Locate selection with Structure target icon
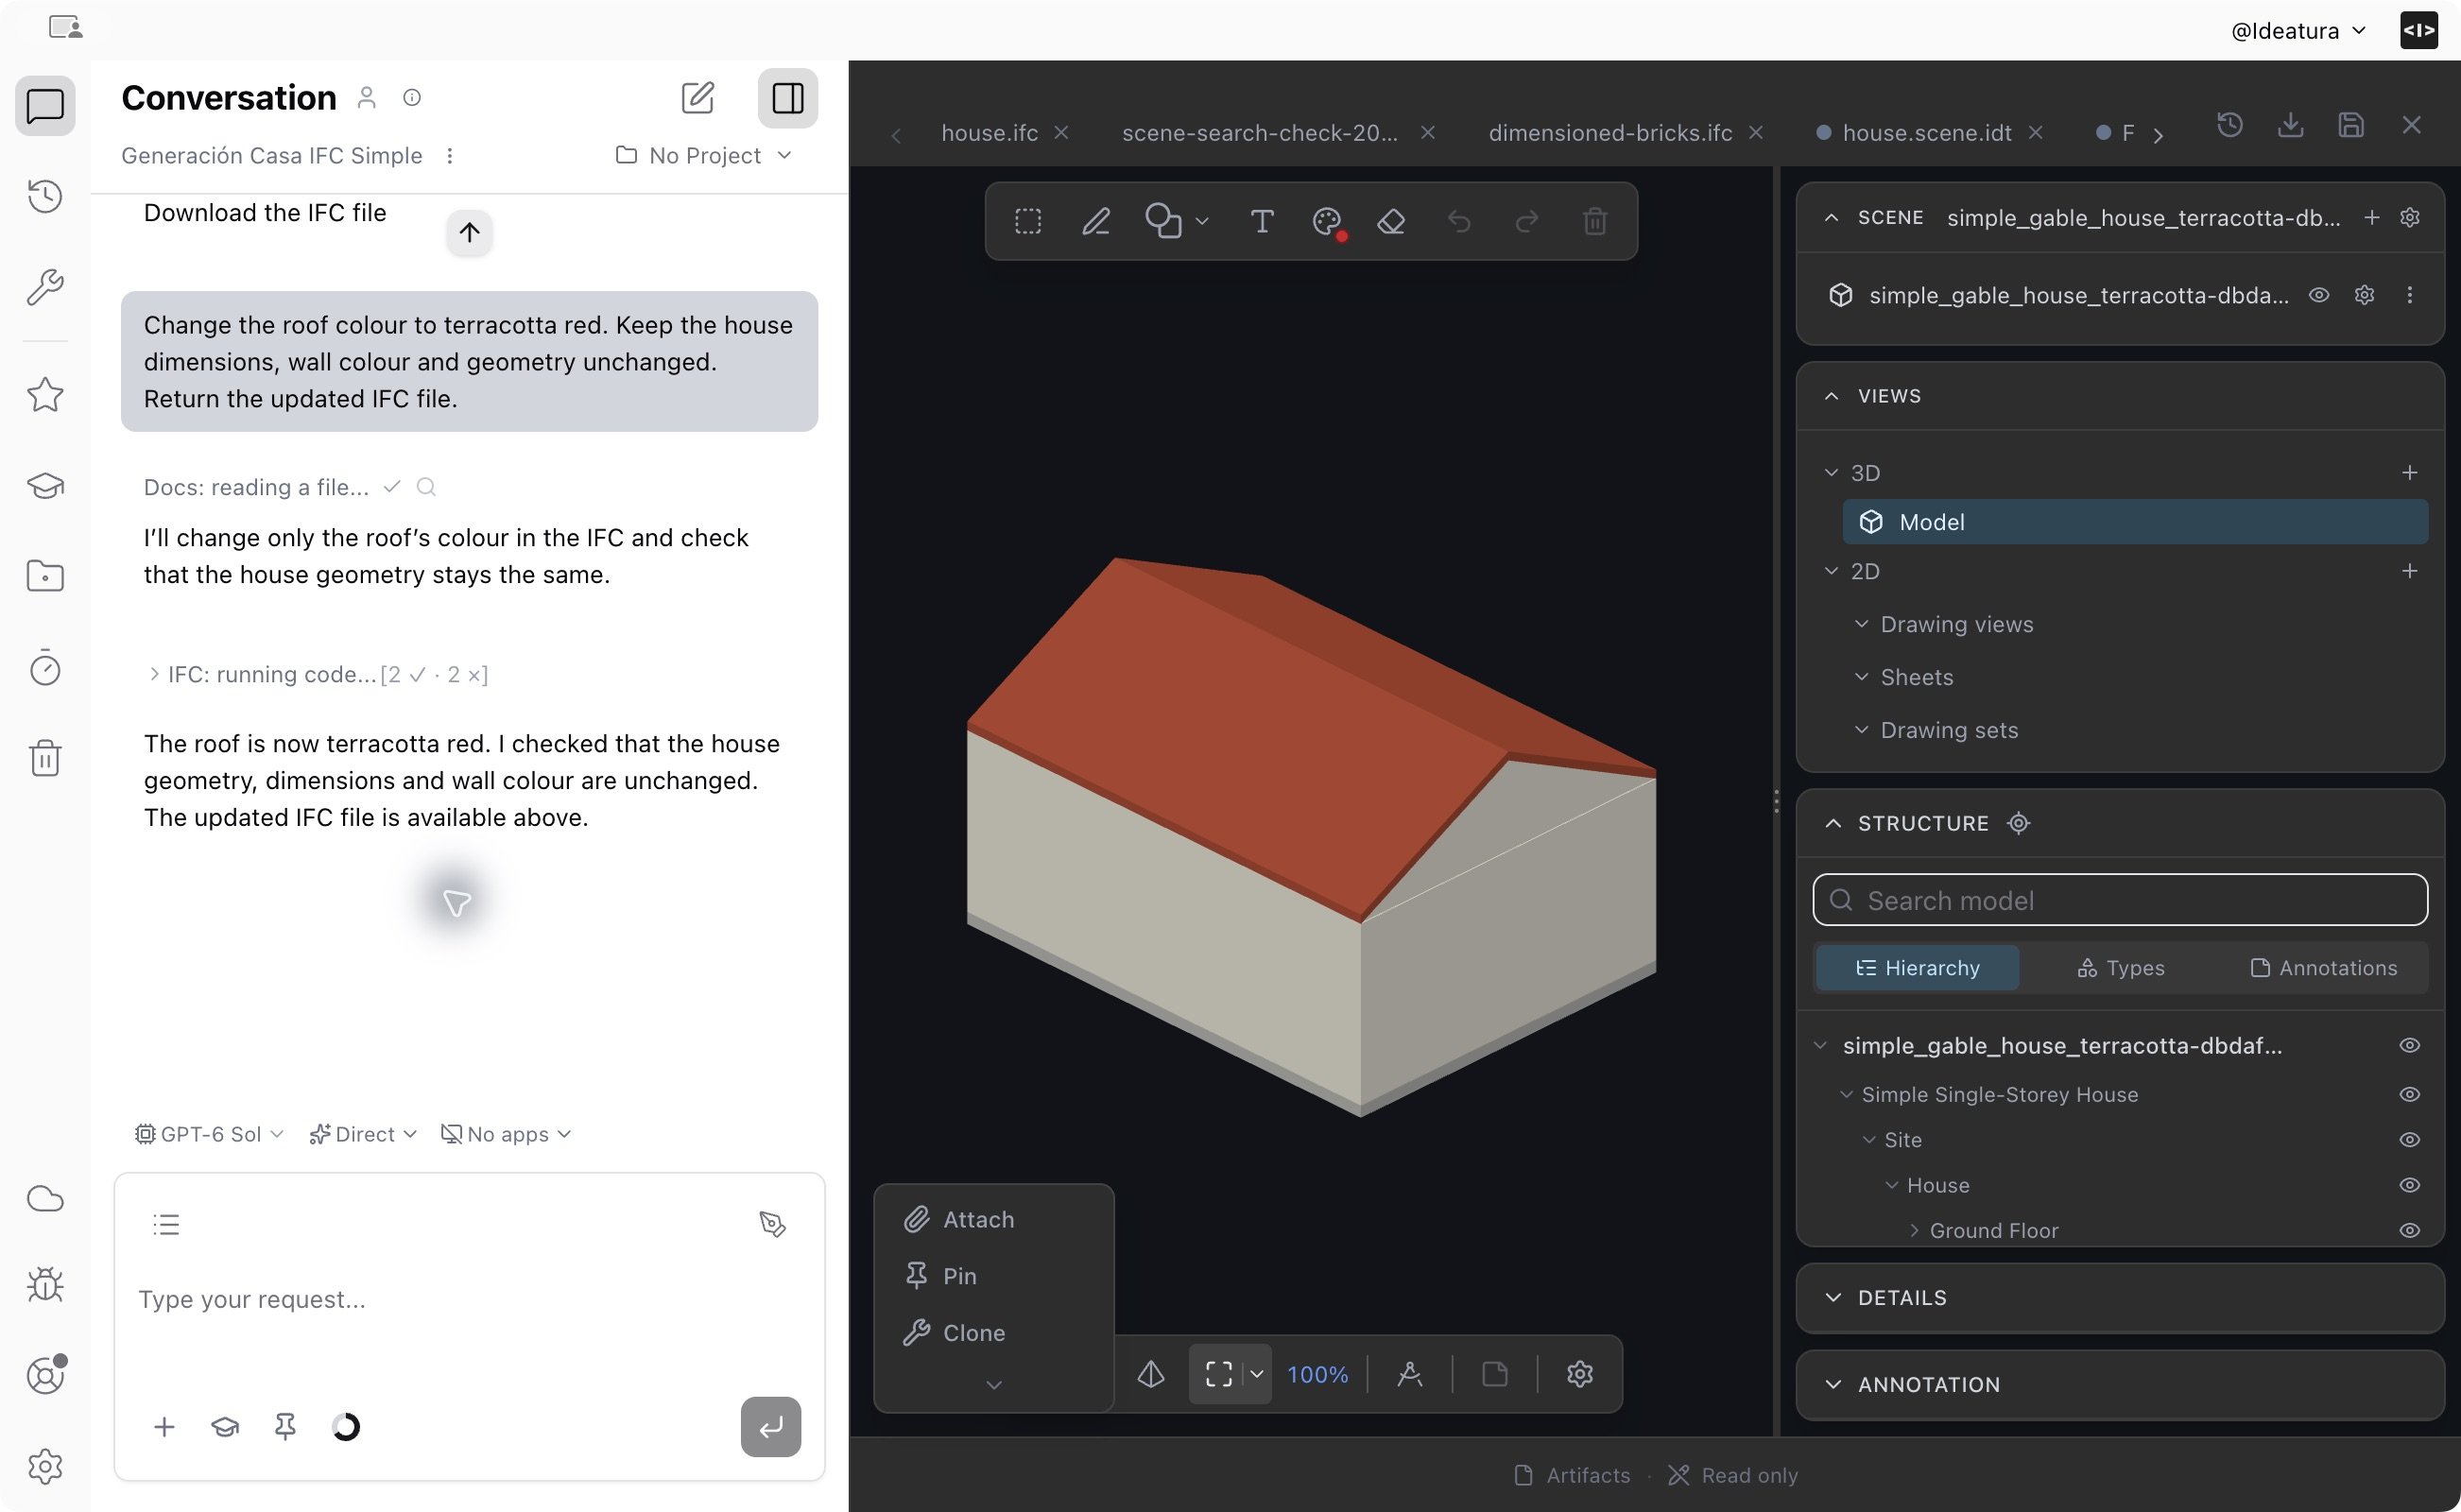Viewport: 2461px width, 1512px height. pyautogui.click(x=2018, y=823)
